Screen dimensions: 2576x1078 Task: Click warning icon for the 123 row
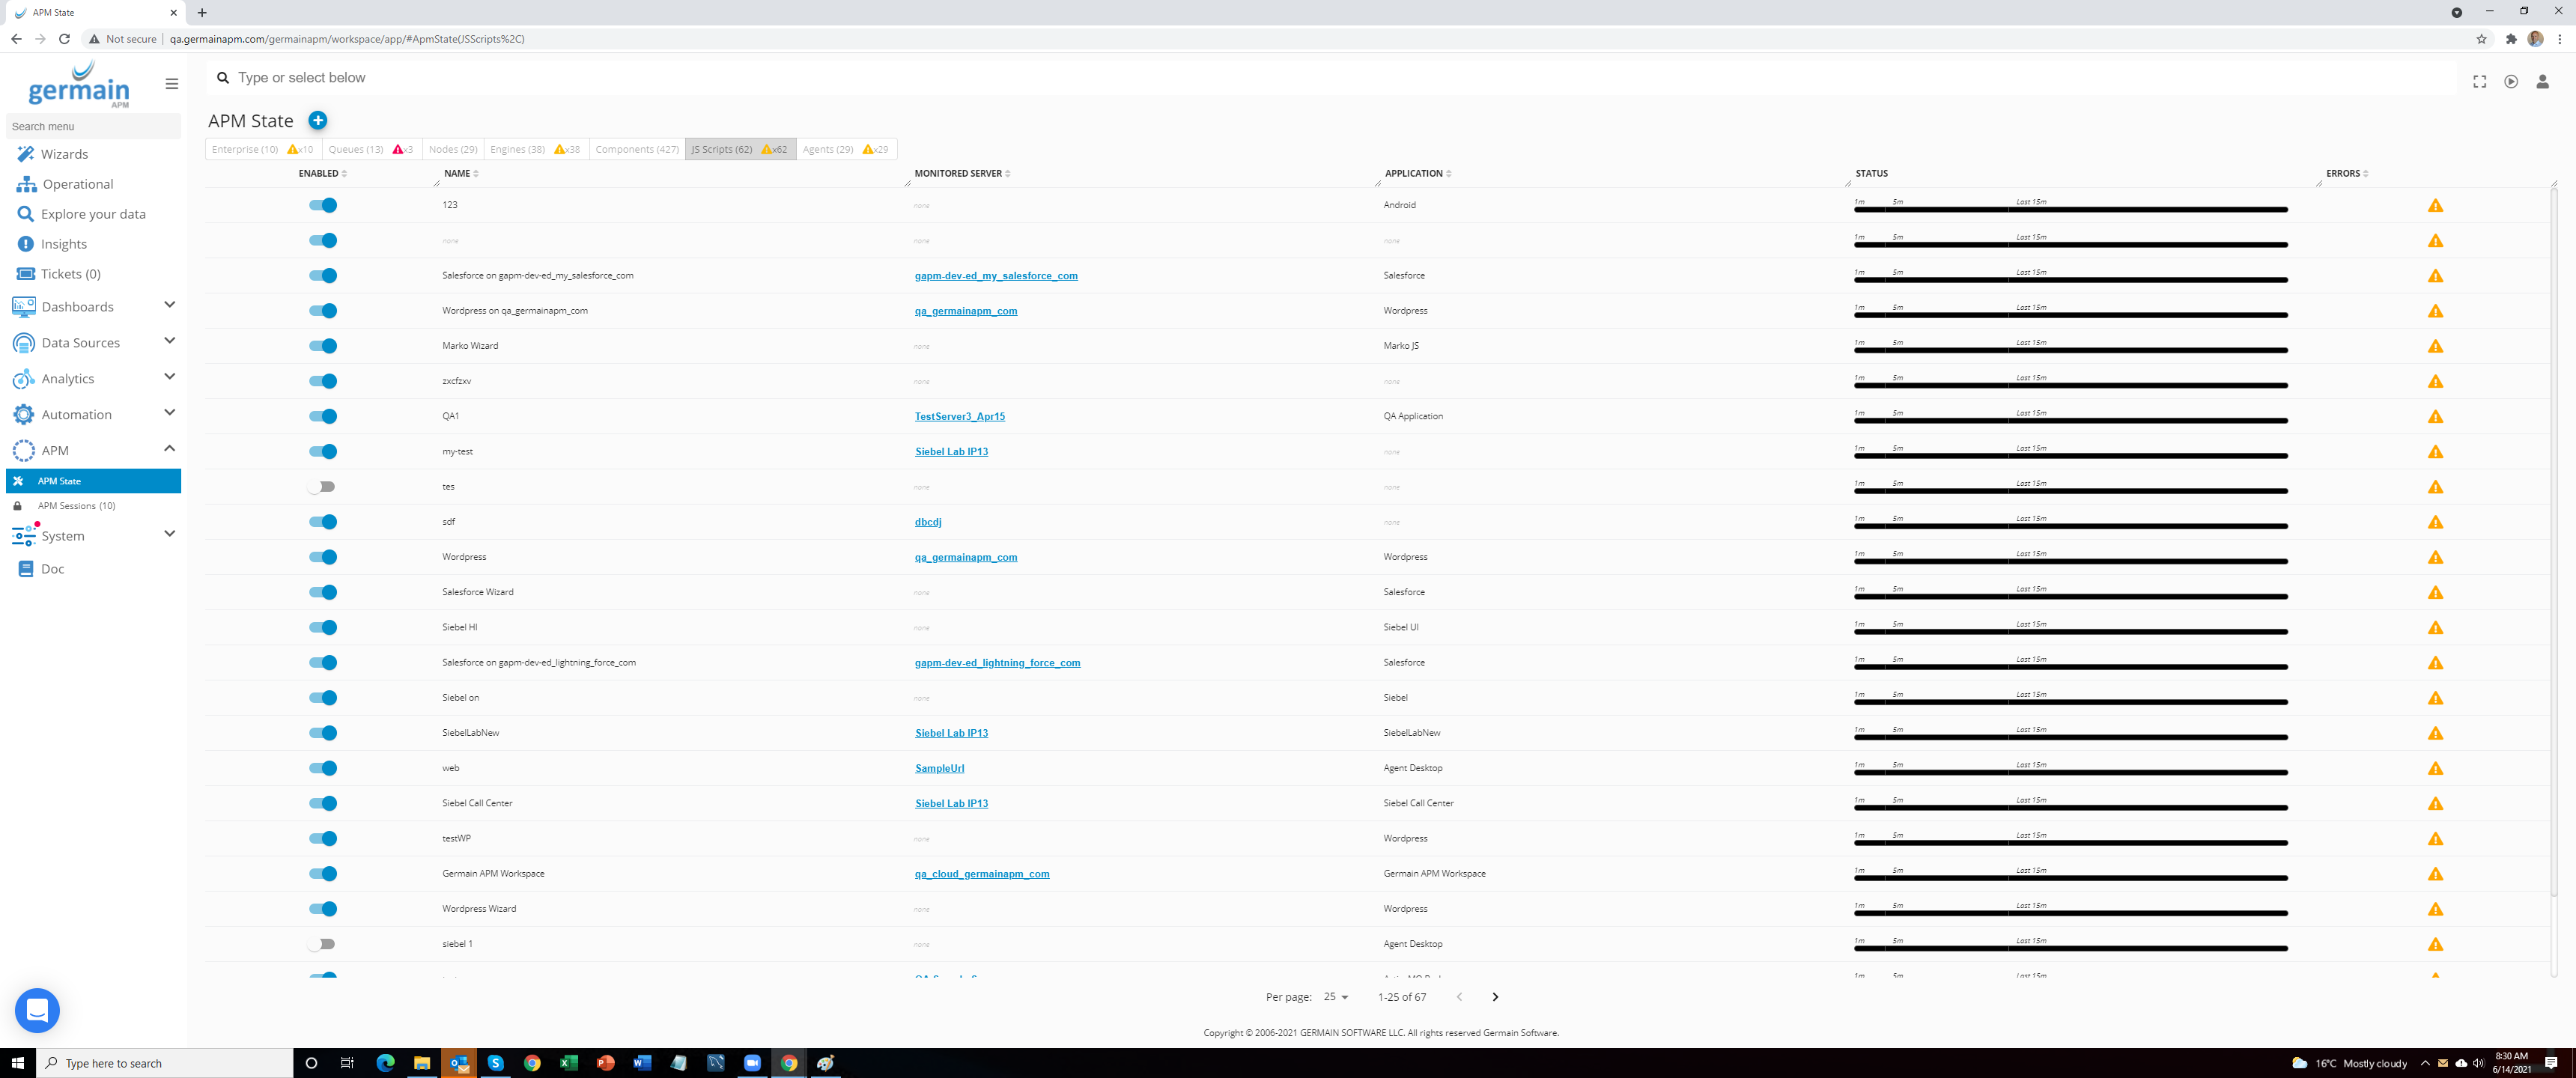point(2435,206)
